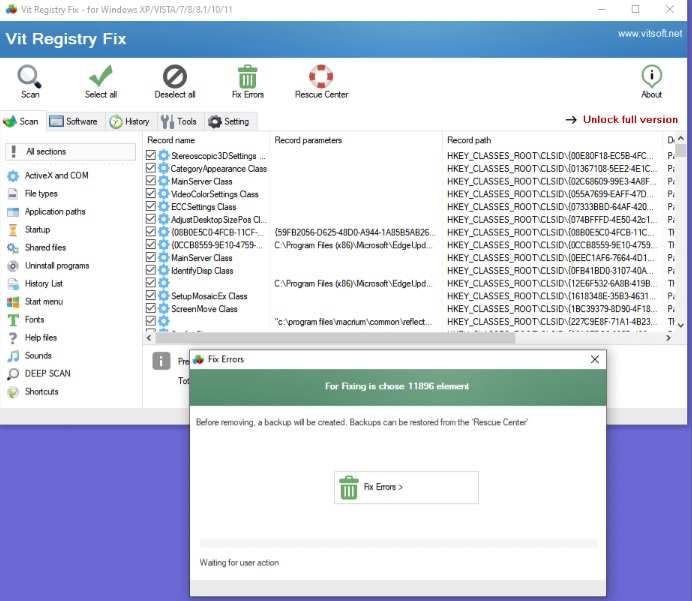The height and width of the screenshot is (601, 692).
Task: Click the Scan magnifier toolbar icon
Action: [x=30, y=79]
